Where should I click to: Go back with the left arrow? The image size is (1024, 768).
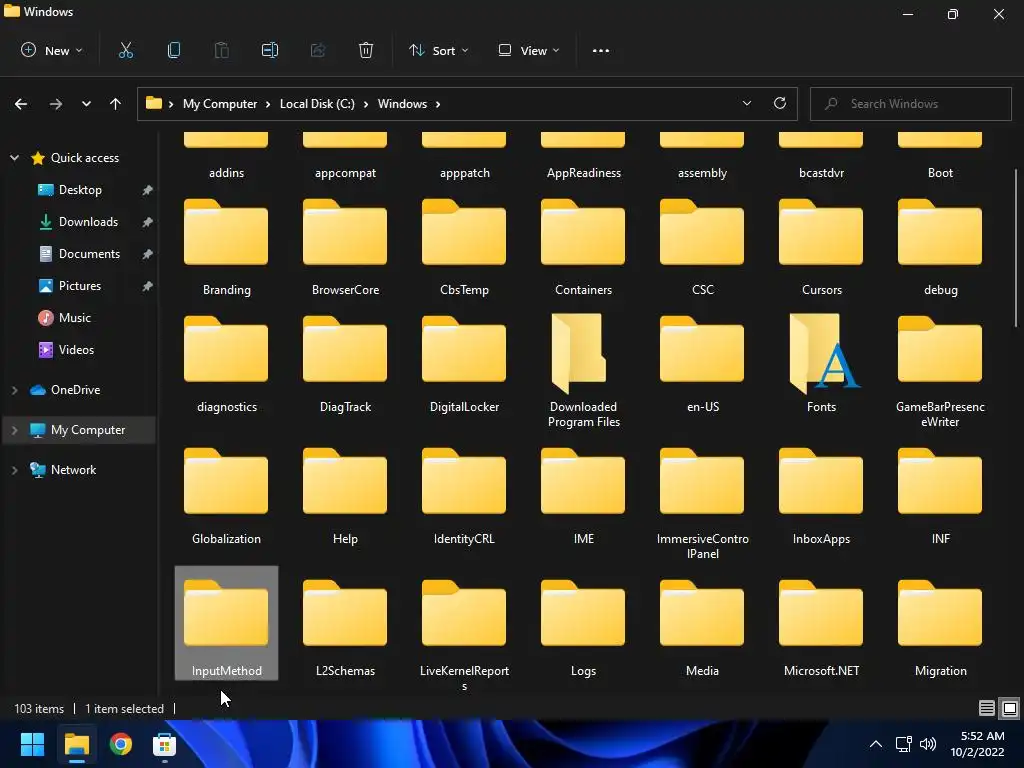pyautogui.click(x=21, y=104)
